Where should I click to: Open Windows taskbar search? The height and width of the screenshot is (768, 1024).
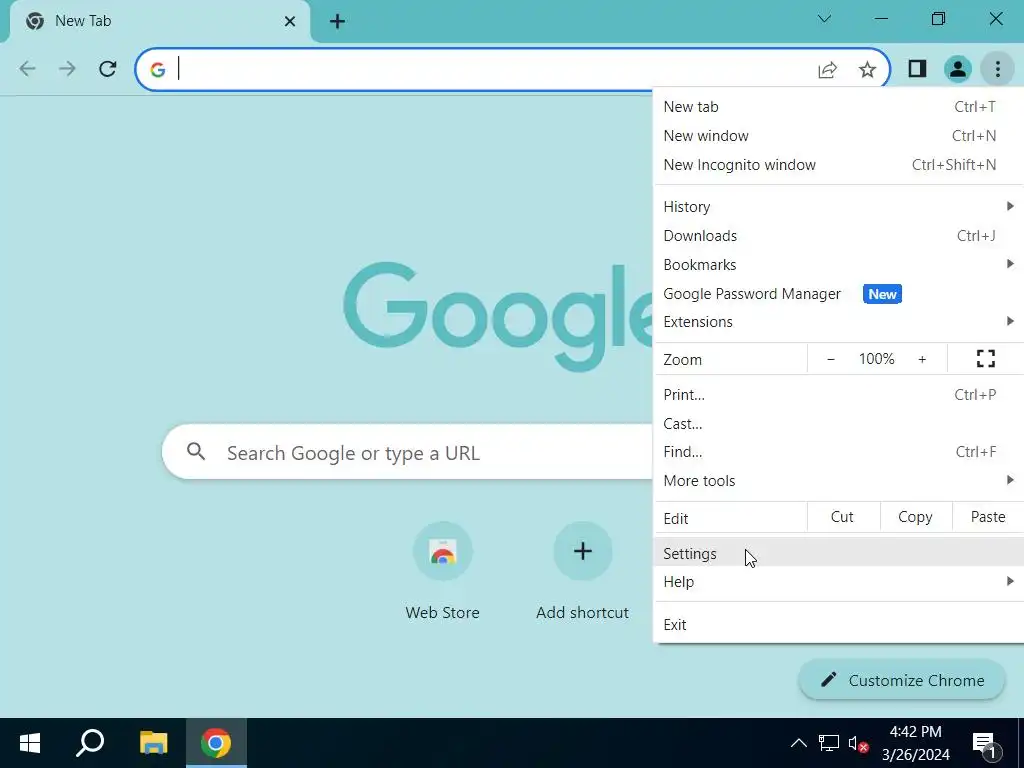coord(90,743)
